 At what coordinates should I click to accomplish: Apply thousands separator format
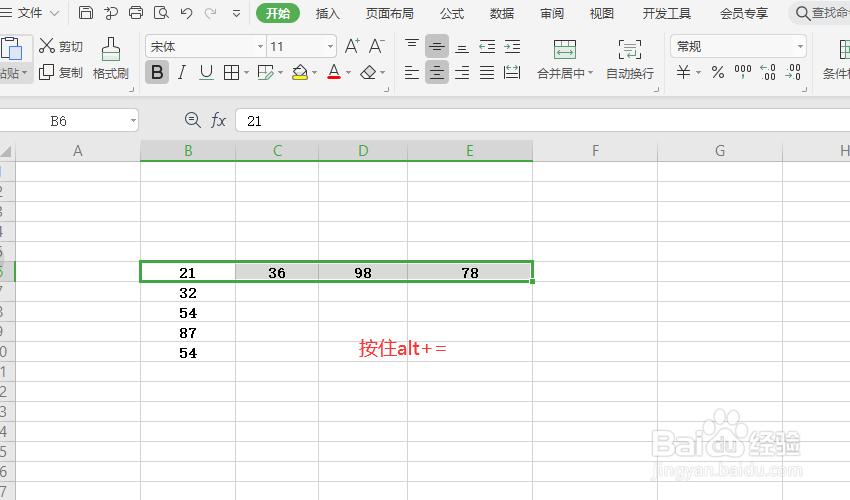coord(743,71)
